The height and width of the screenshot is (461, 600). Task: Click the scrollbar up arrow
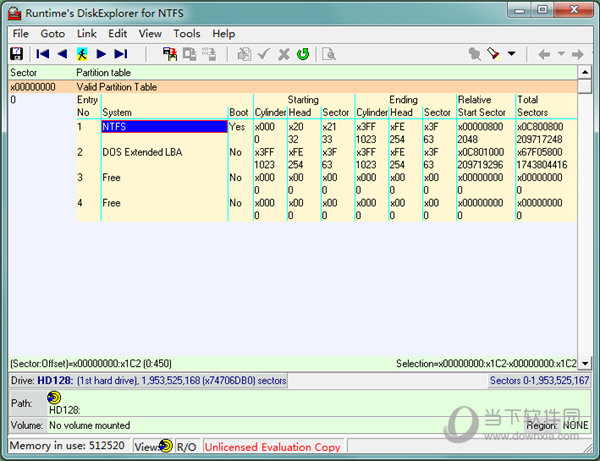pyautogui.click(x=585, y=72)
